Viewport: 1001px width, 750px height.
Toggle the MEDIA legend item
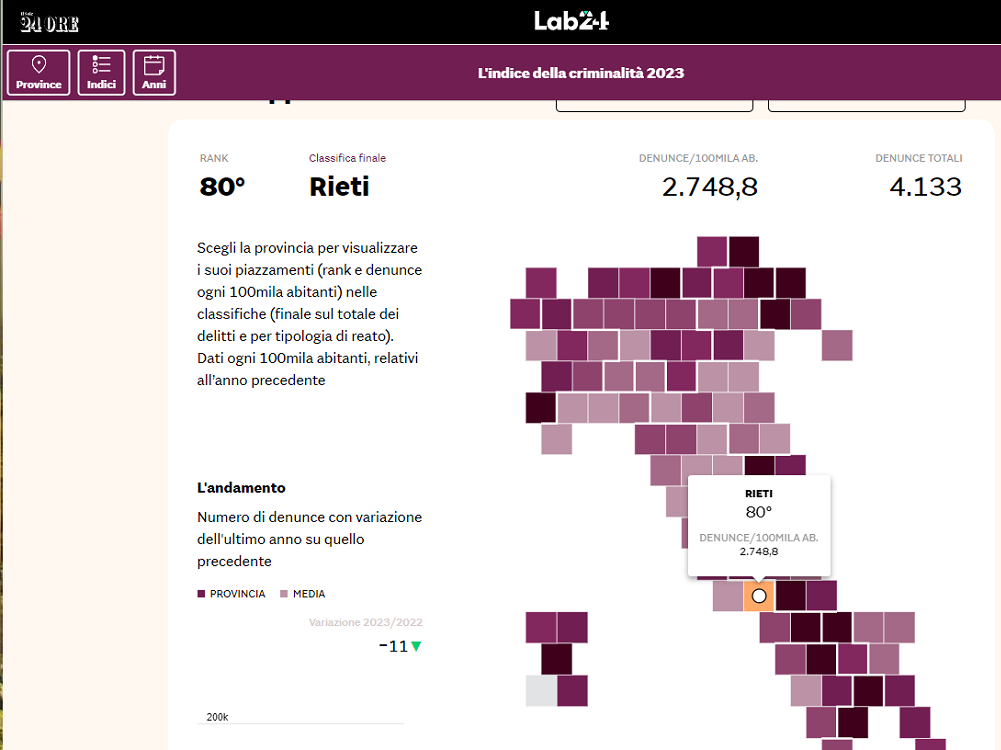[x=303, y=594]
